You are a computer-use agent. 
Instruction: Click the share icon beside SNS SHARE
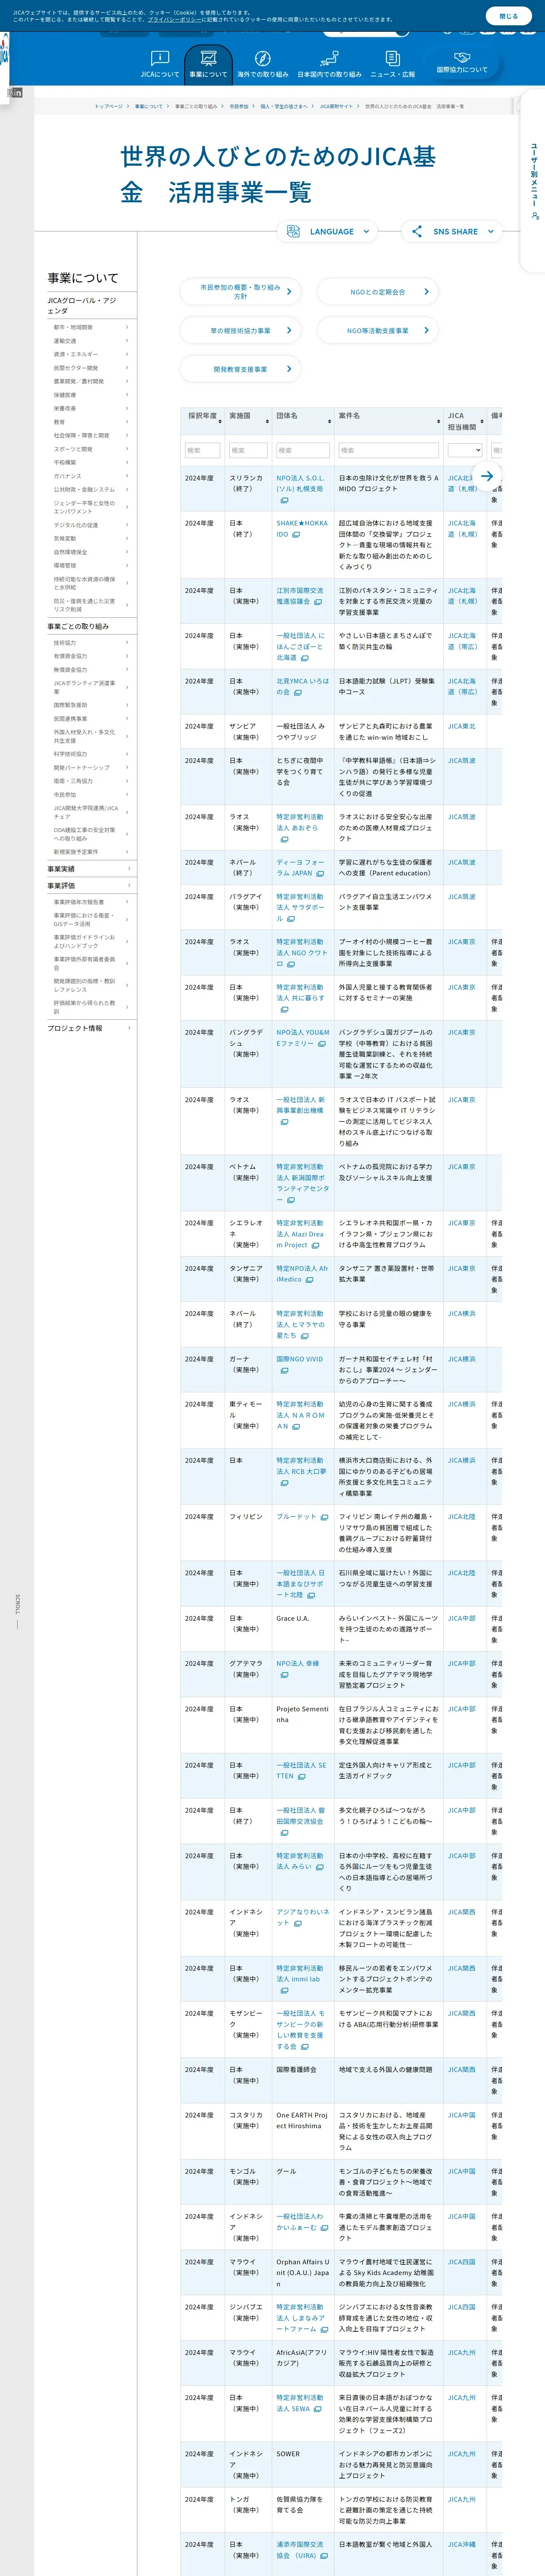(x=417, y=231)
